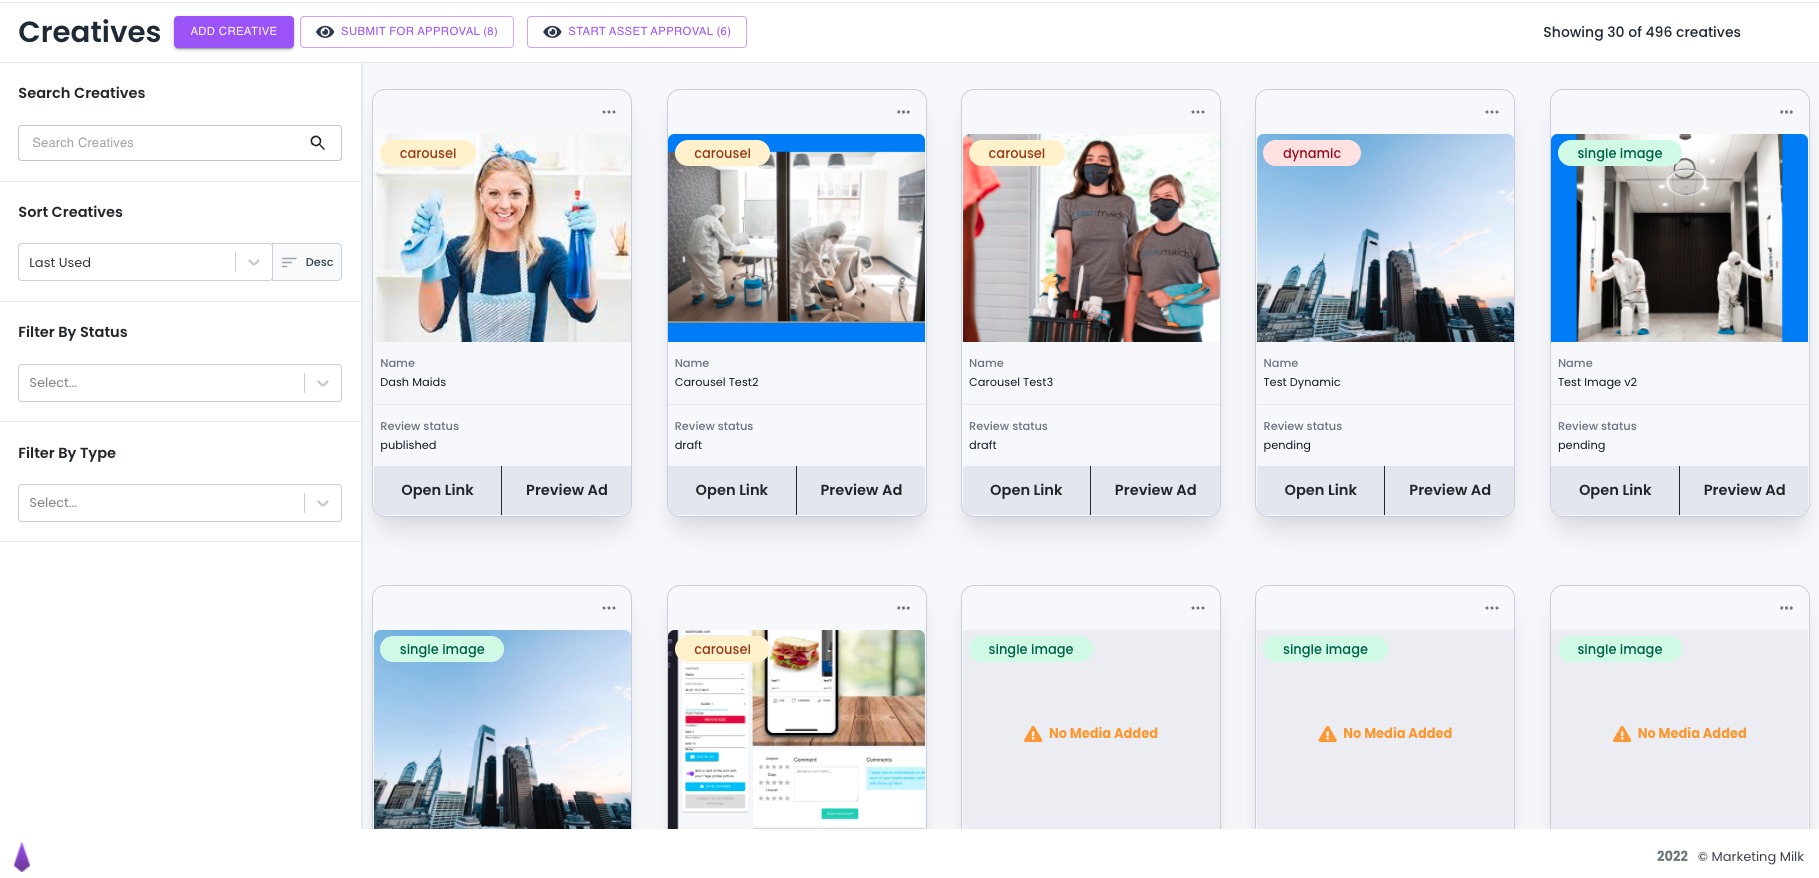Click the dynamic tag on Test Dynamic
Screen dimensions: 1819x878
point(1311,153)
